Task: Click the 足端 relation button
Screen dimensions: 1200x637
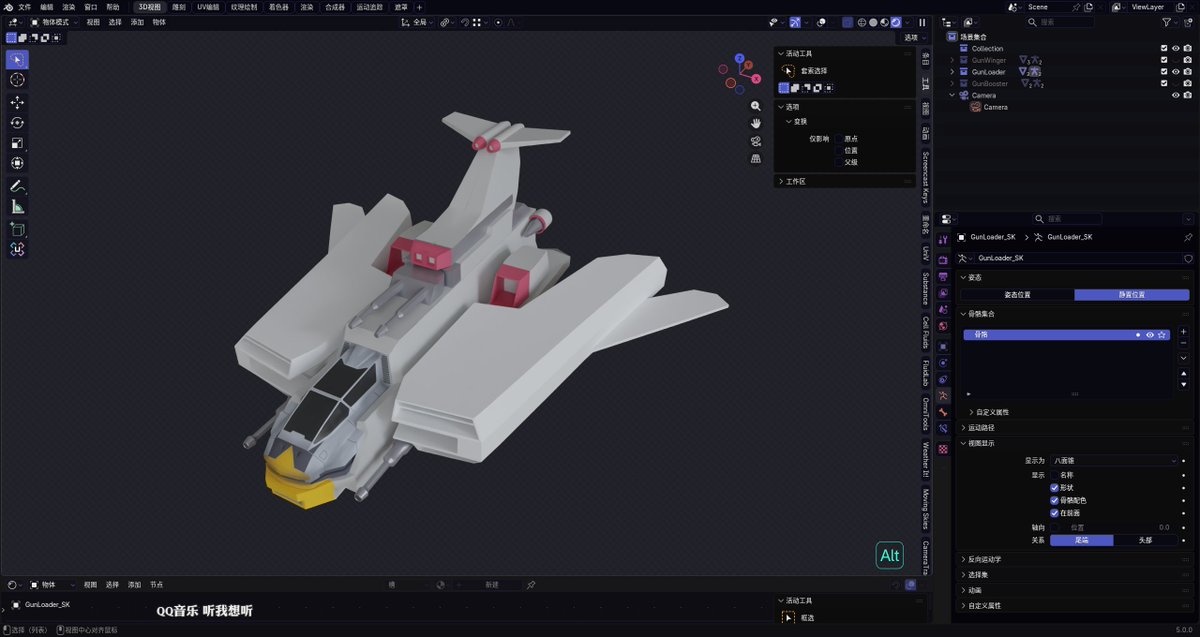Action: click(x=1081, y=539)
